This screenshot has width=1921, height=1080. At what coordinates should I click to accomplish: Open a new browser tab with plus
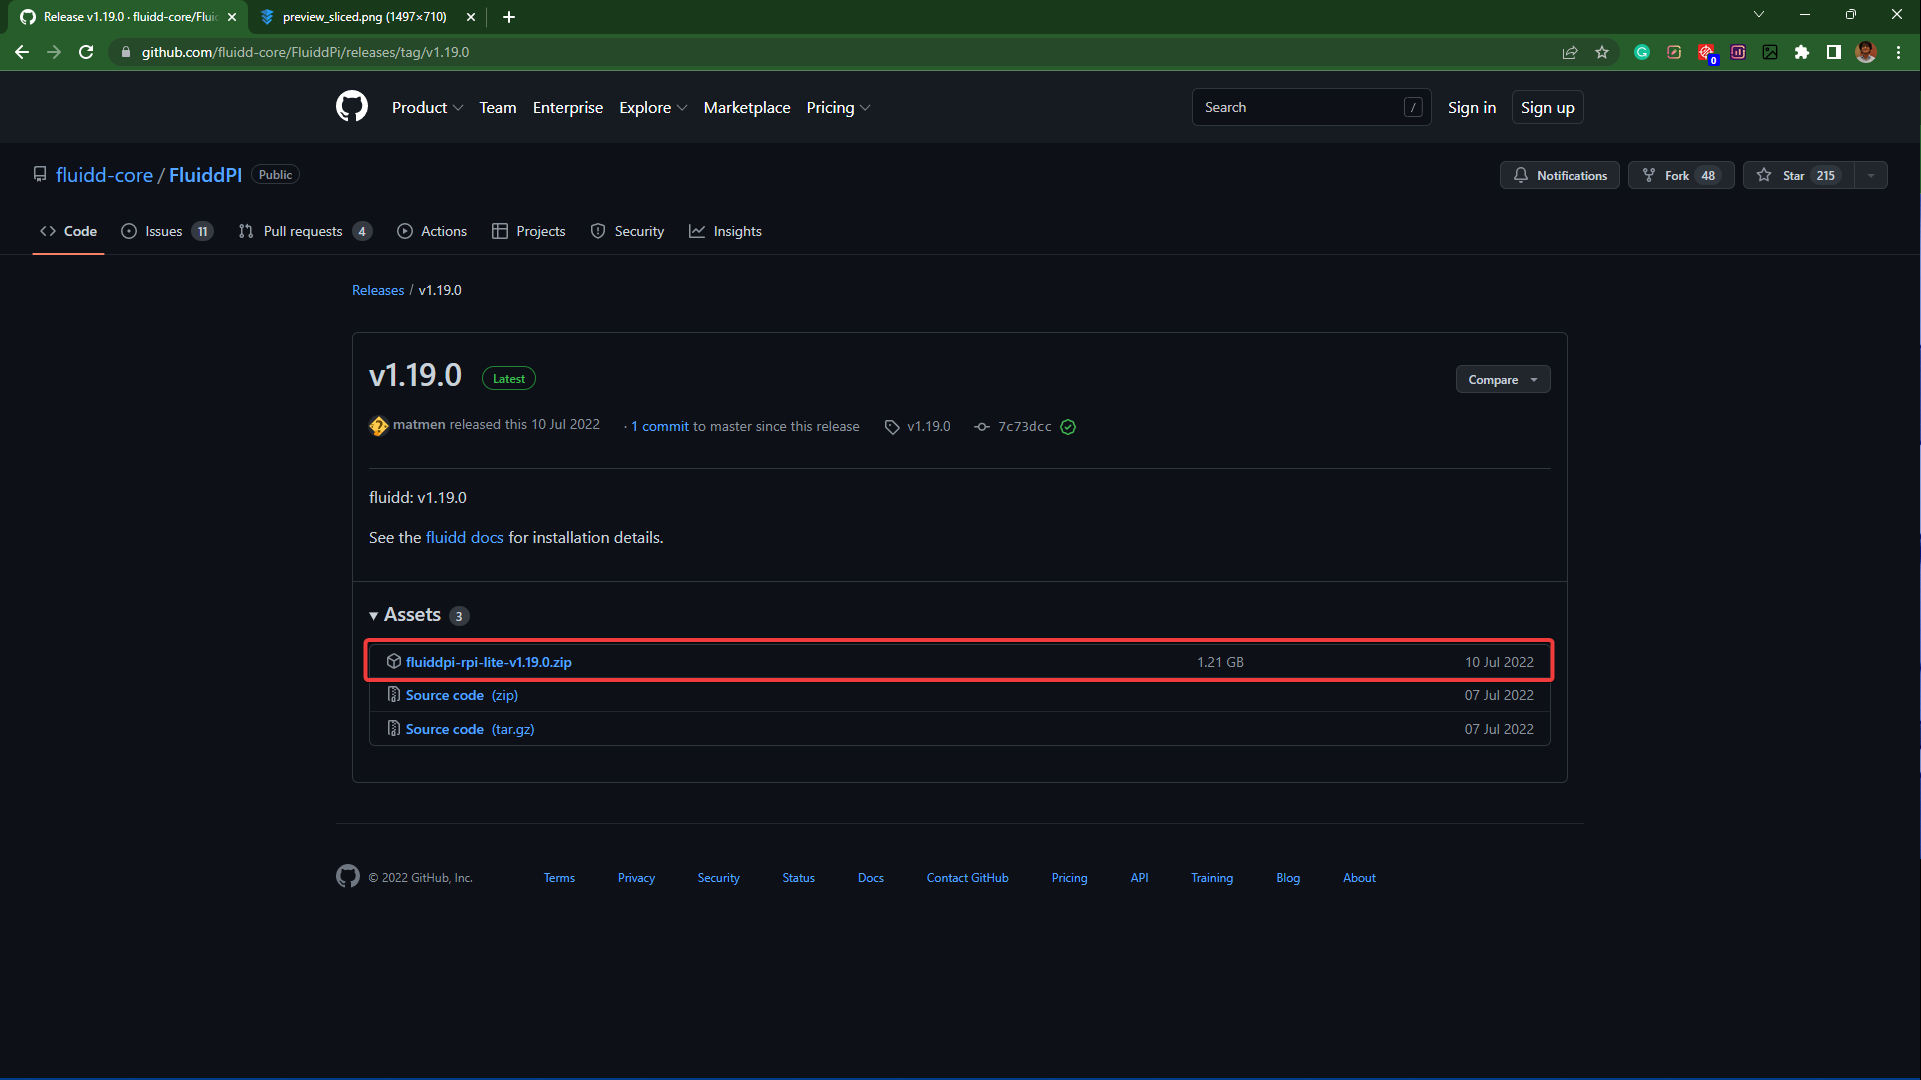[x=509, y=17]
